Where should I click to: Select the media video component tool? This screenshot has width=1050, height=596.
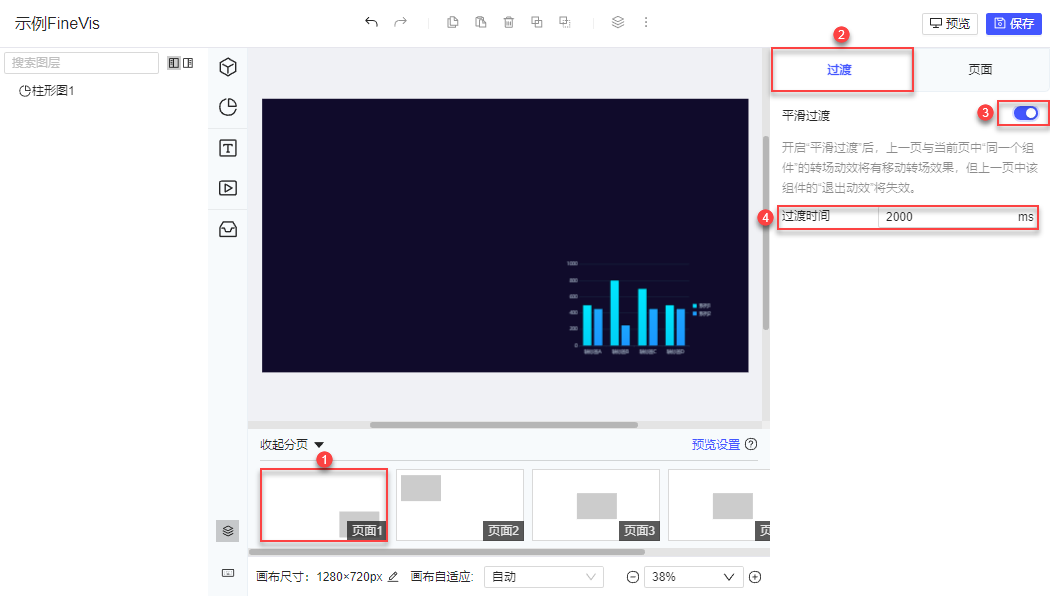[228, 188]
